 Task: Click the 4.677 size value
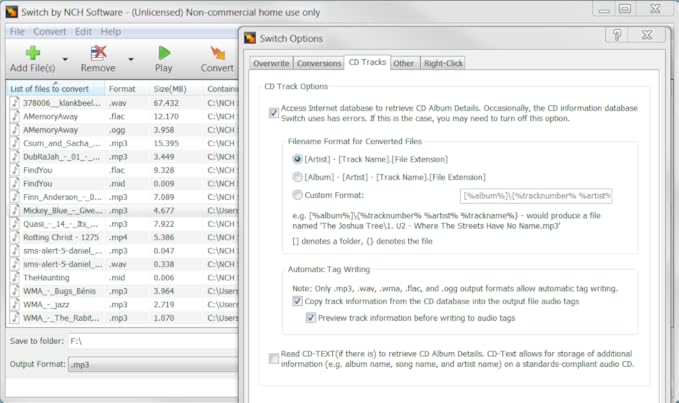[164, 210]
